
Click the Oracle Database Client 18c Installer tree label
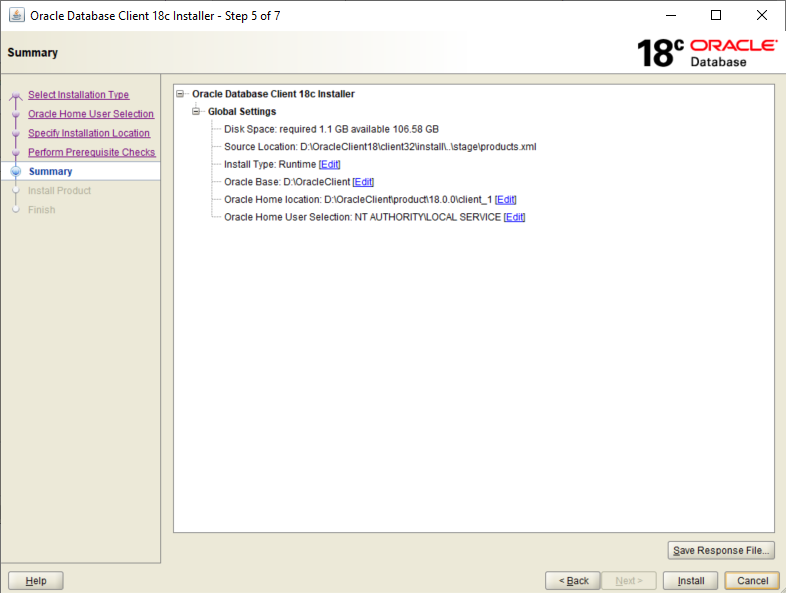click(x=273, y=94)
